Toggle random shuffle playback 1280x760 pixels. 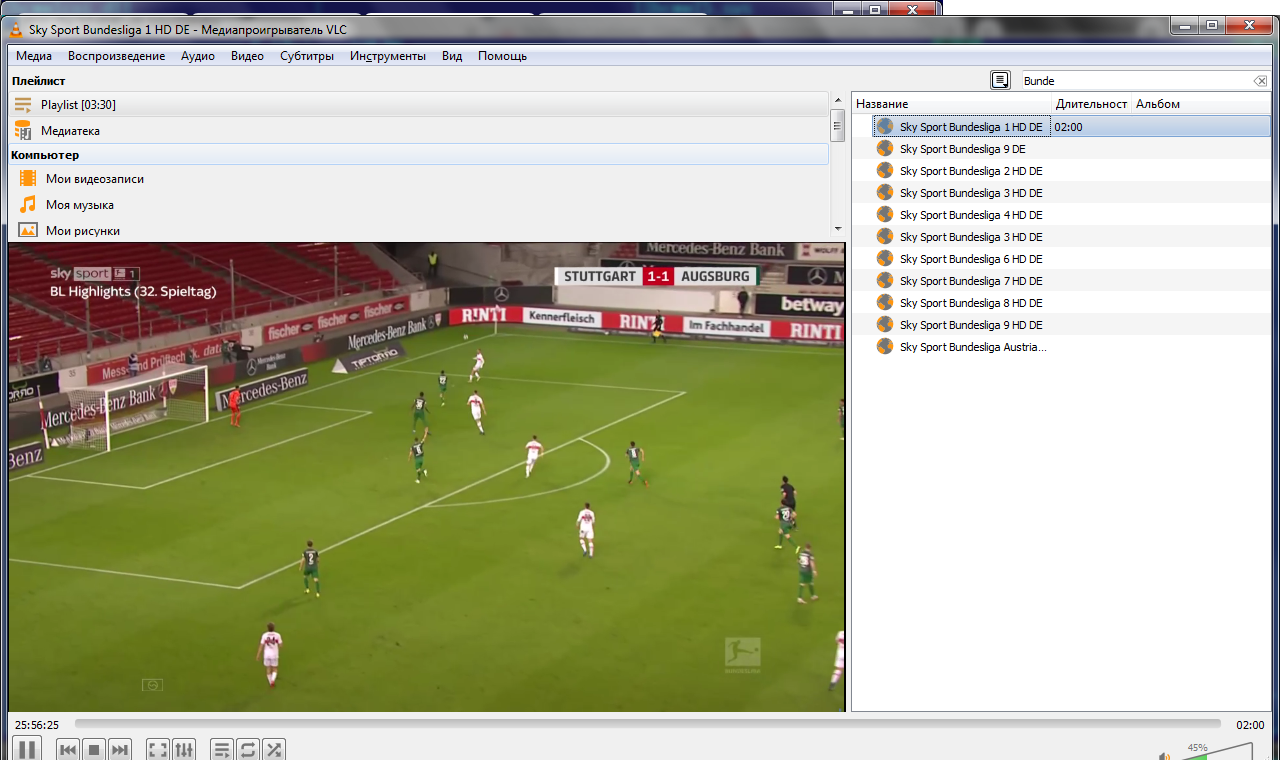point(274,749)
